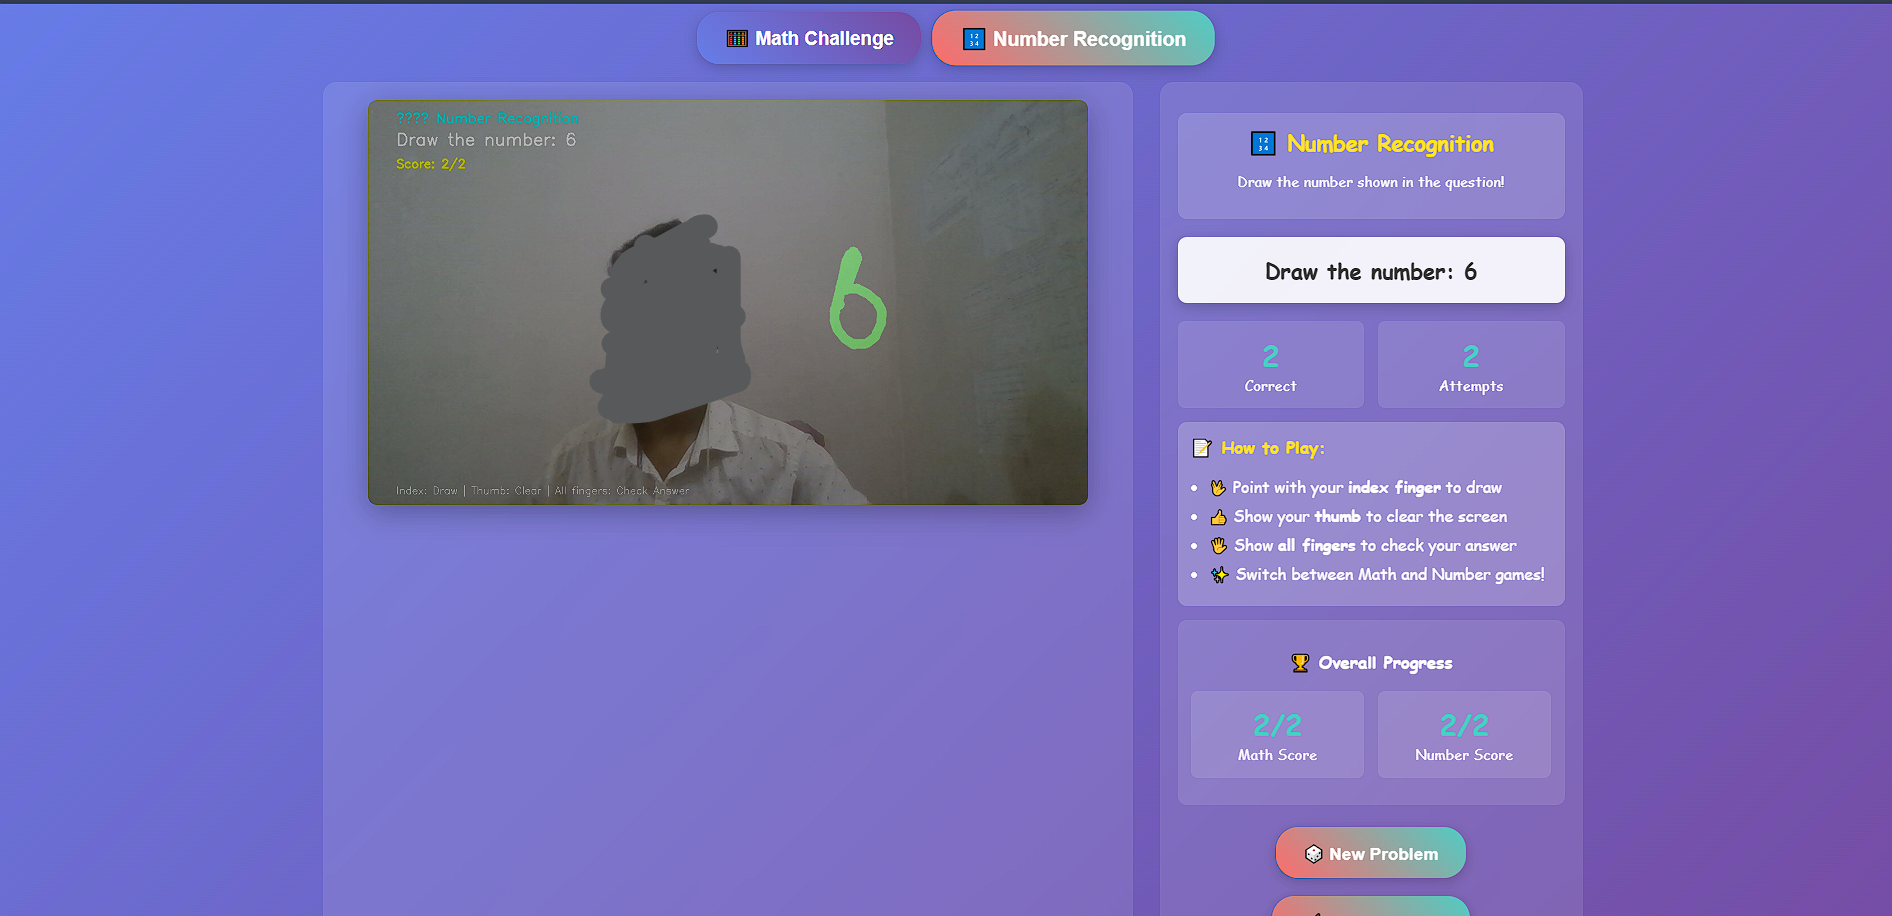Click the notepad icon beside How to Play
This screenshot has width=1892, height=916.
[x=1201, y=448]
